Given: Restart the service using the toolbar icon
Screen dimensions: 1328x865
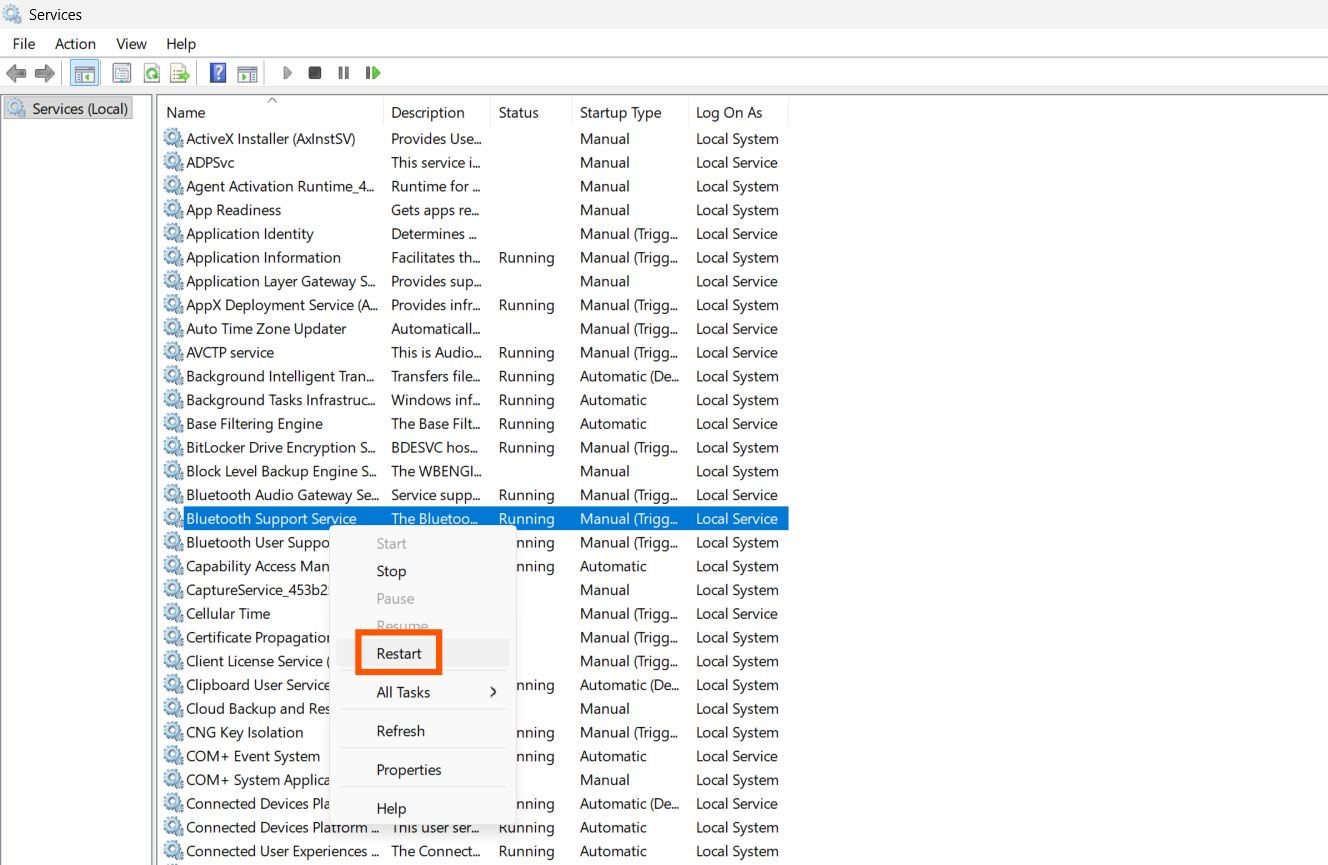Looking at the screenshot, I should point(373,72).
